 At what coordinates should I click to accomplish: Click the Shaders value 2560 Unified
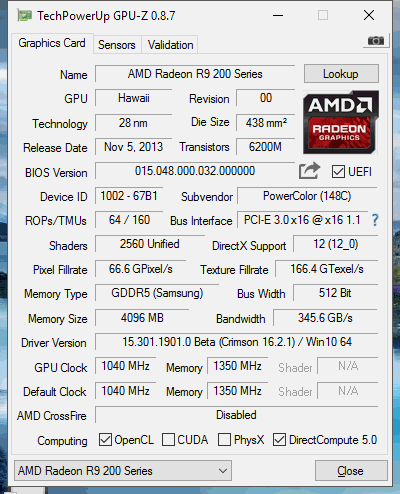[150, 244]
